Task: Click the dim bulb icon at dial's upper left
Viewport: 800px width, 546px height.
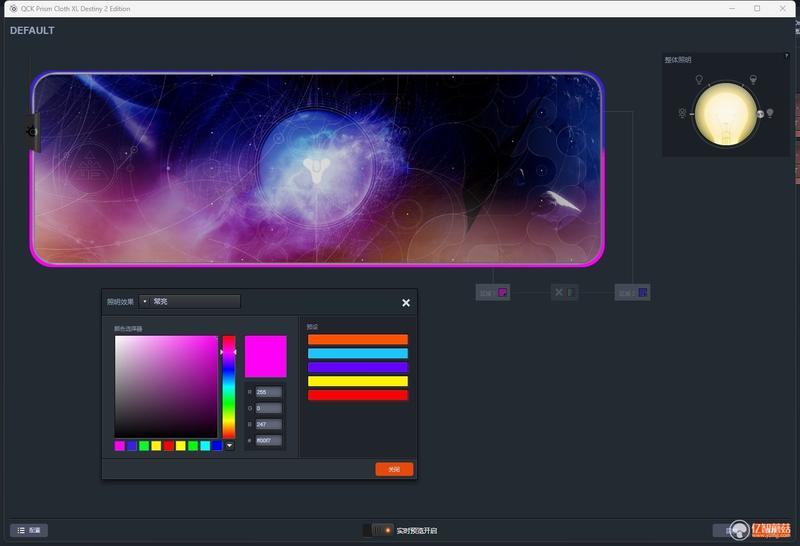Action: pos(699,79)
